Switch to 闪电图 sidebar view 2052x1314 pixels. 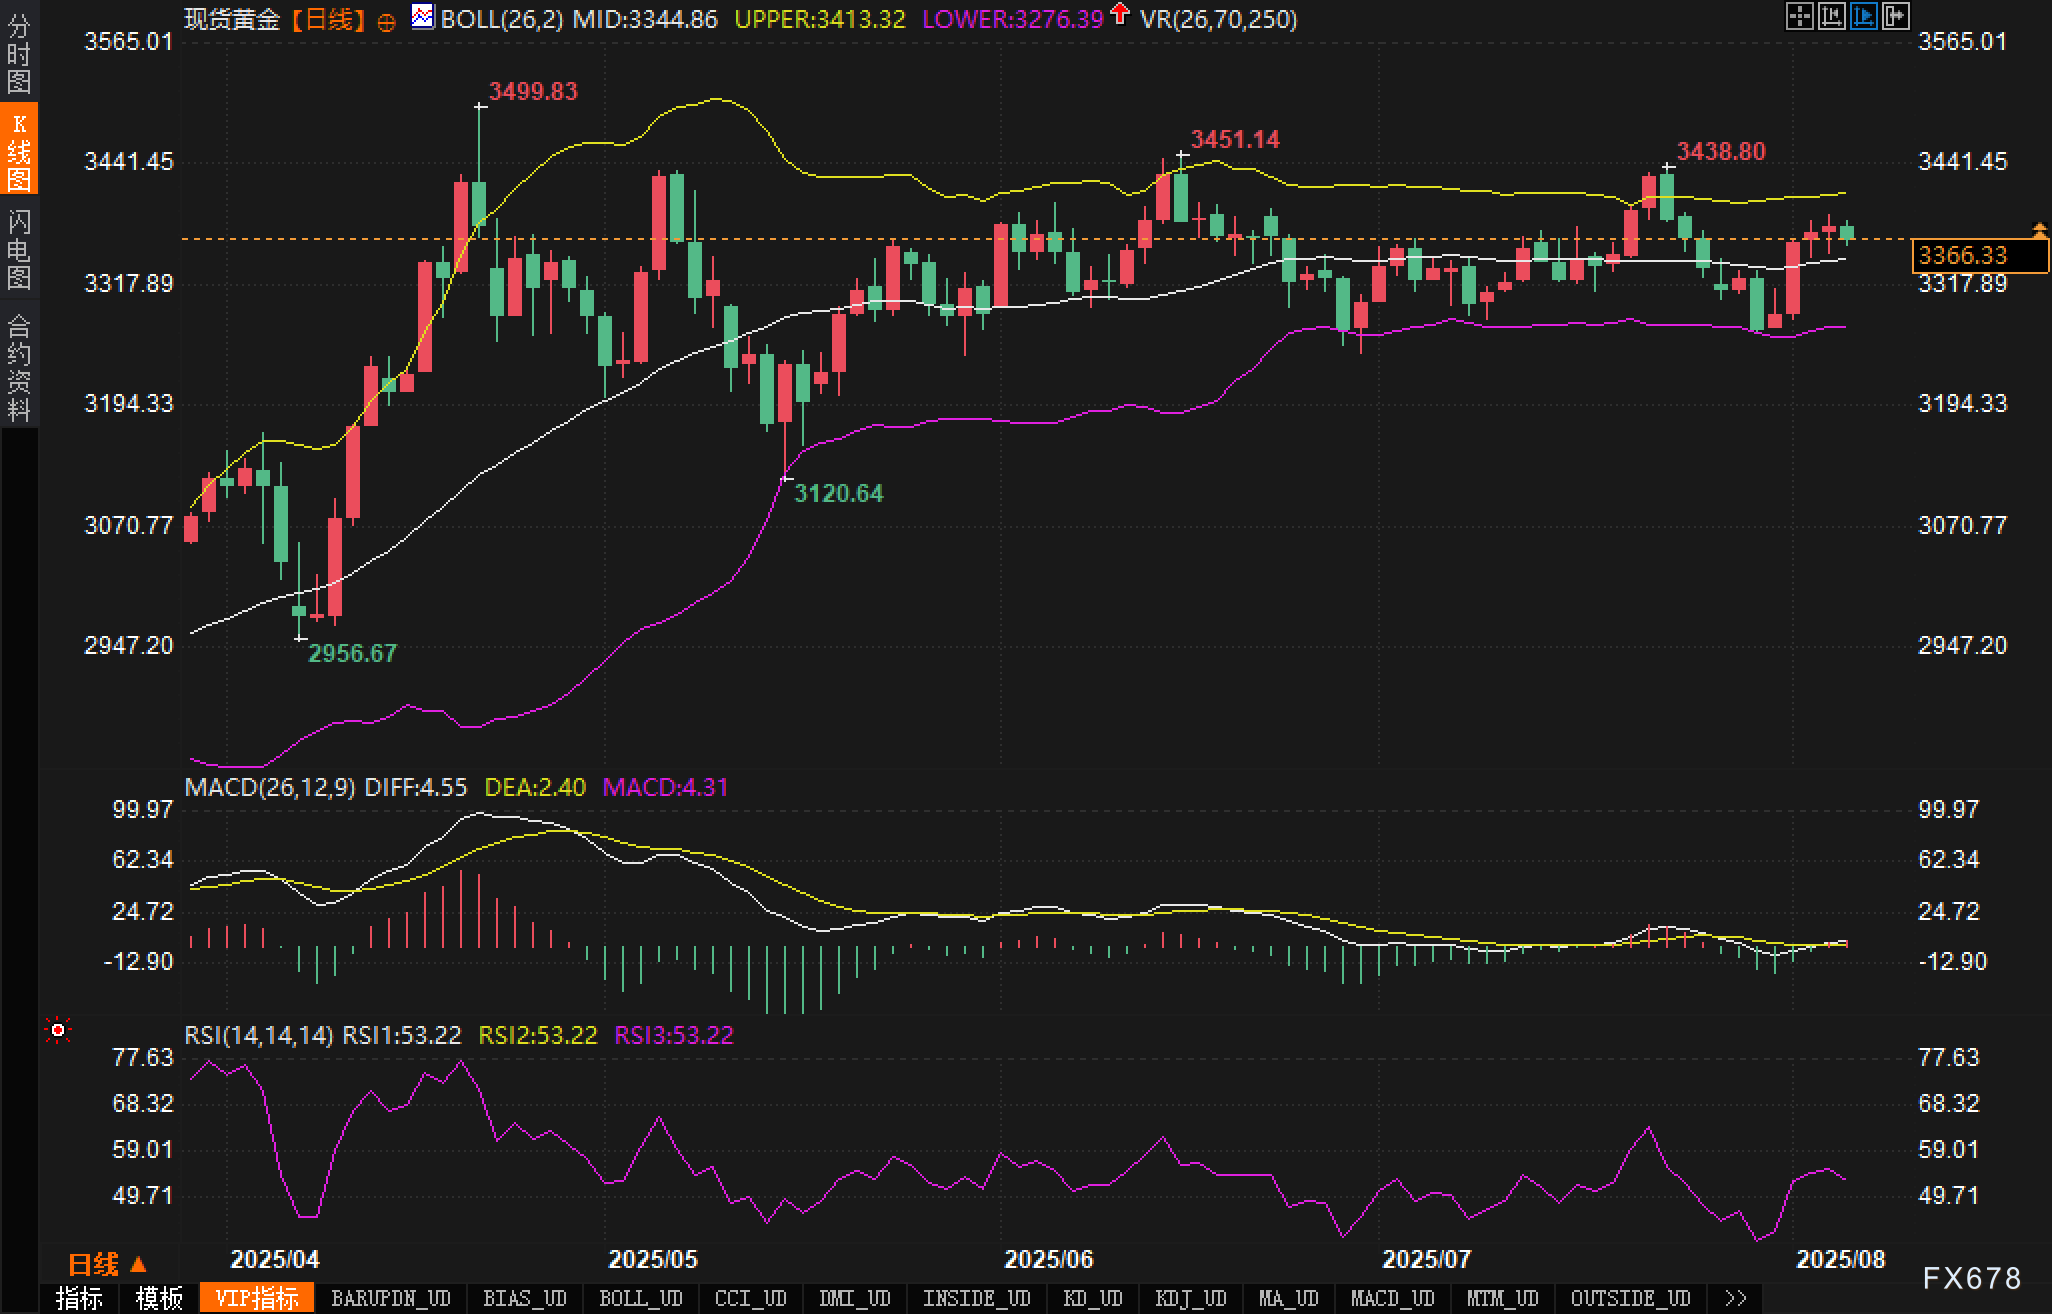(19, 249)
